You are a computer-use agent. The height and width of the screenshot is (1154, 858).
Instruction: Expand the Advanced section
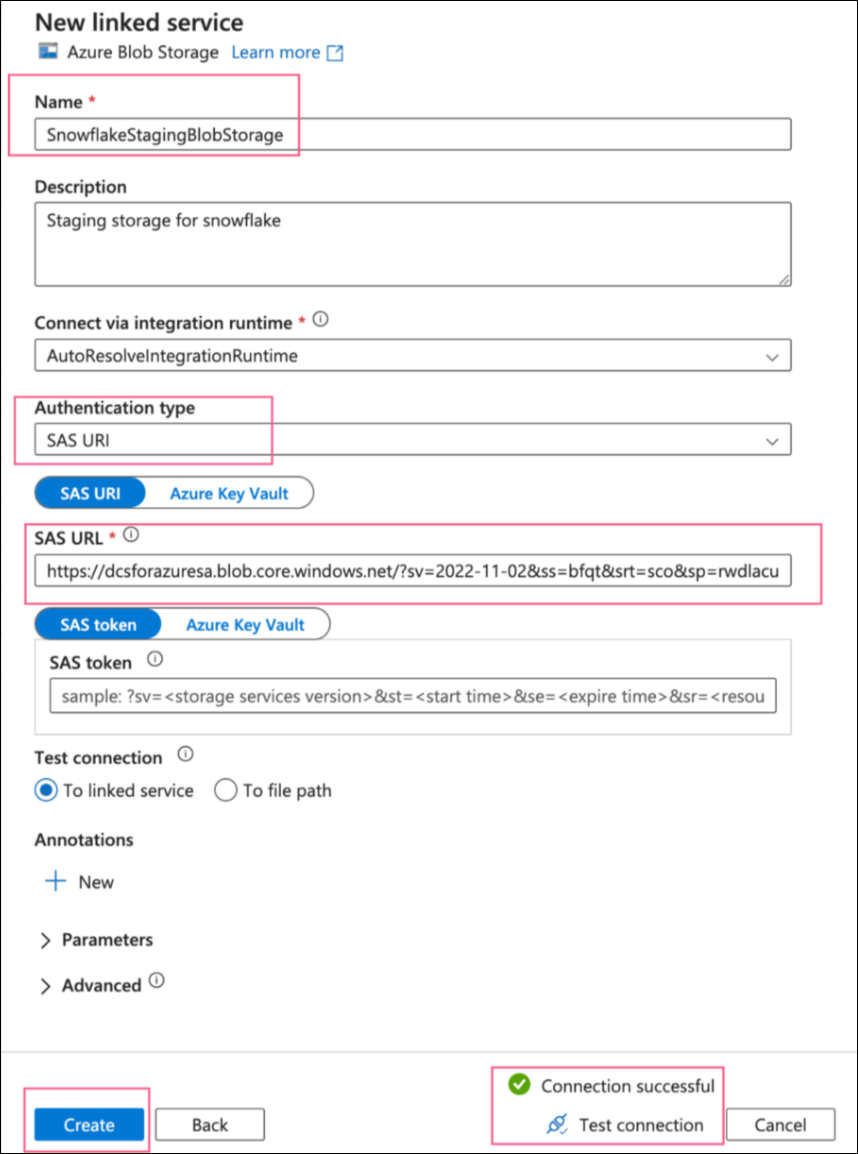click(45, 986)
